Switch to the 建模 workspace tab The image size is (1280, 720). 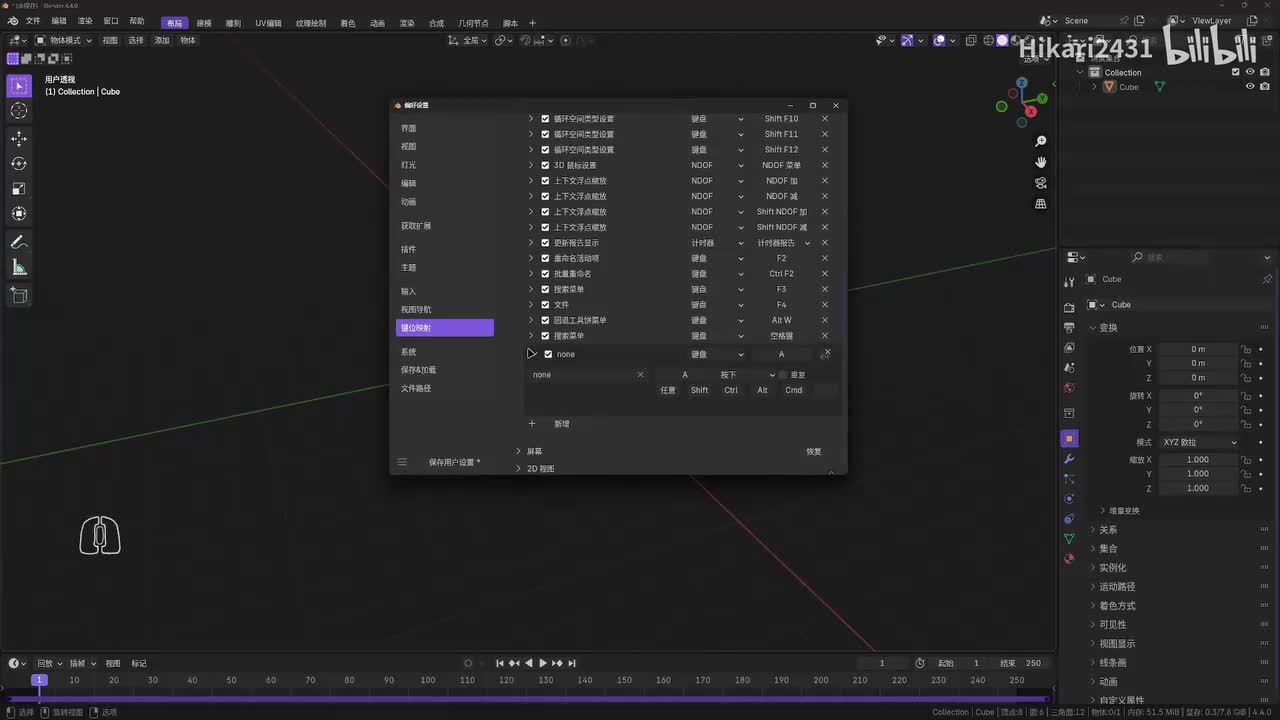tap(204, 23)
